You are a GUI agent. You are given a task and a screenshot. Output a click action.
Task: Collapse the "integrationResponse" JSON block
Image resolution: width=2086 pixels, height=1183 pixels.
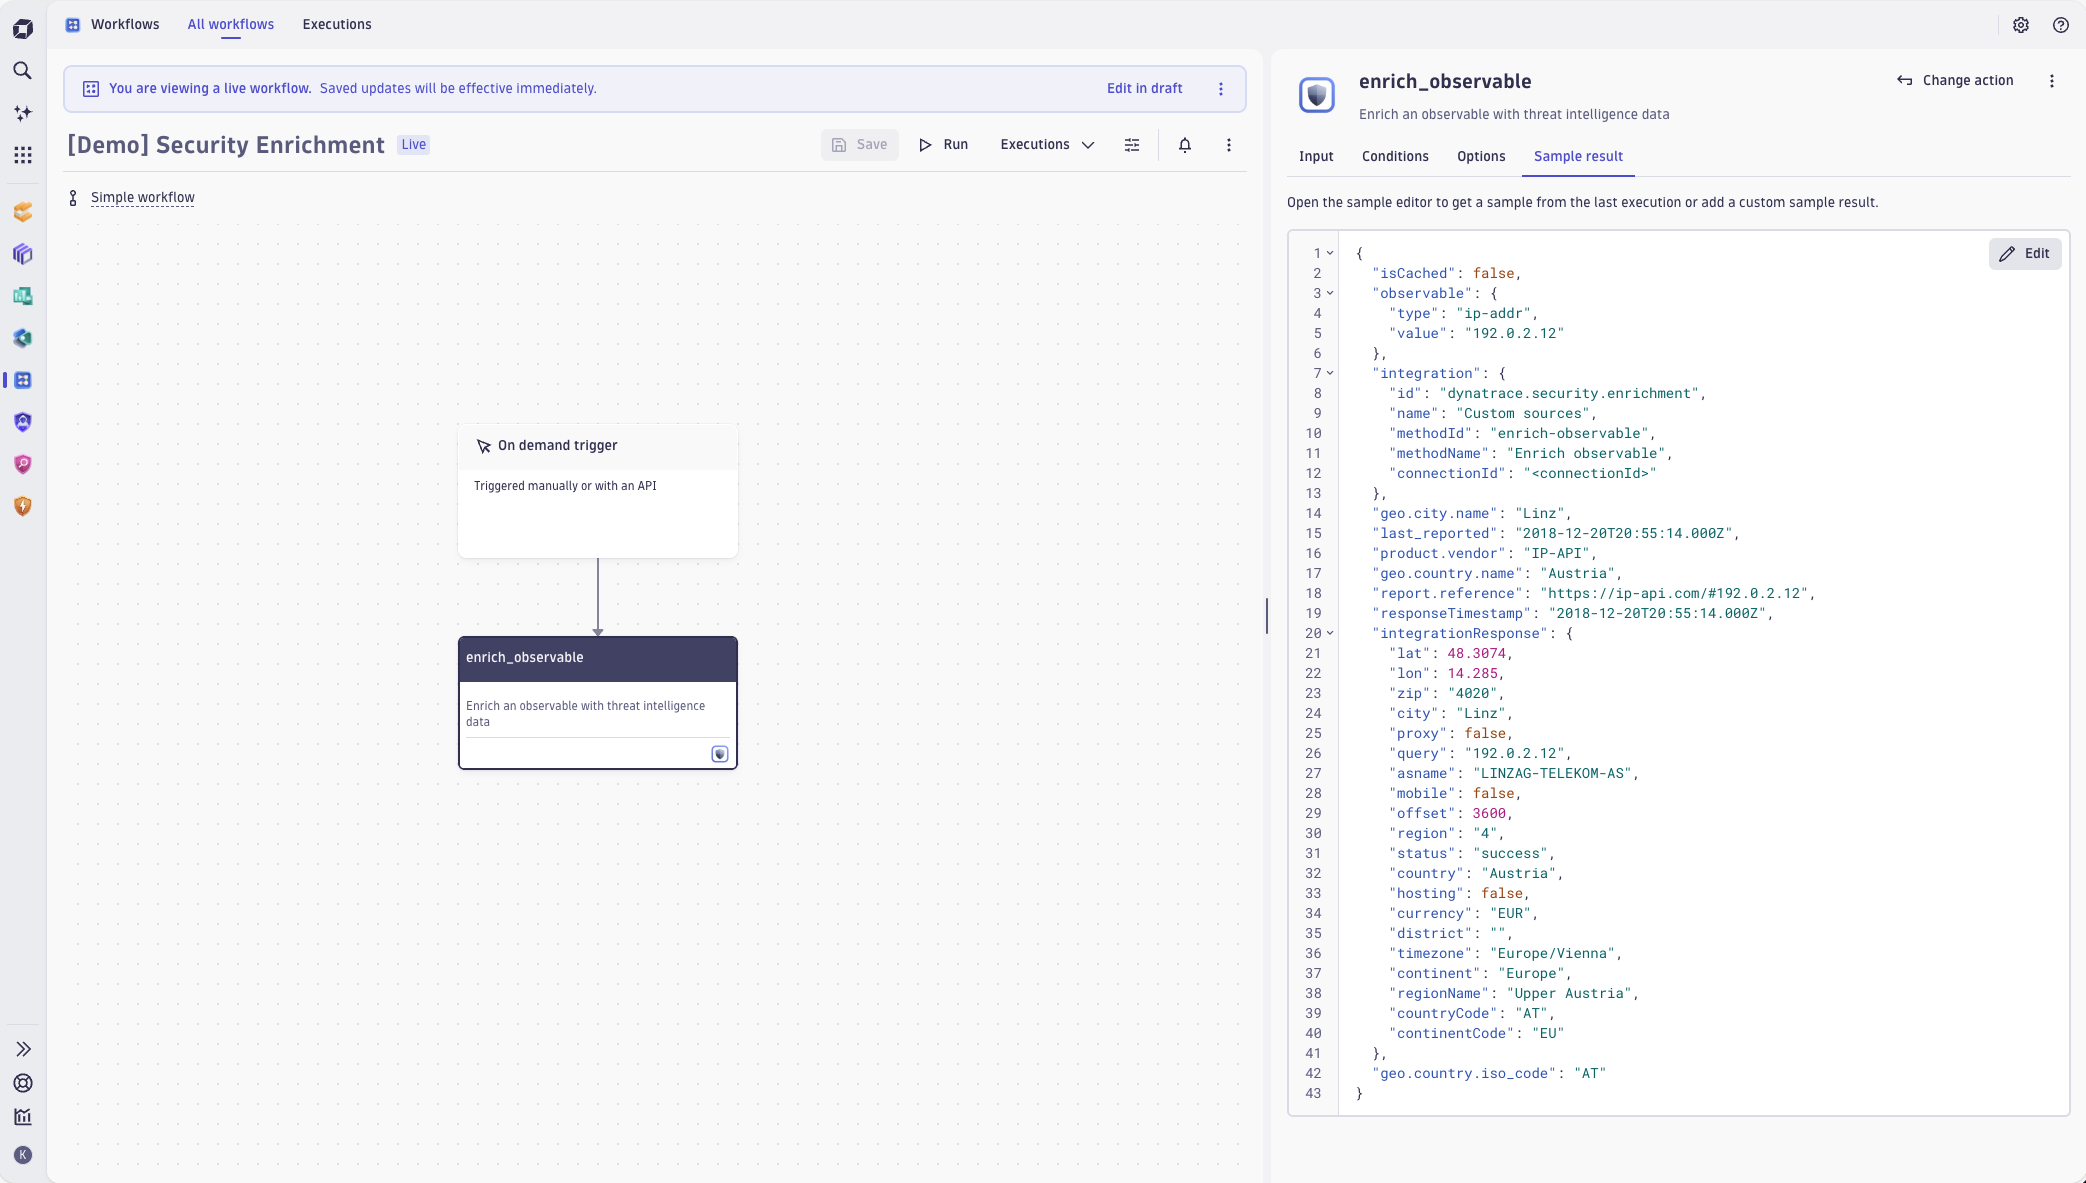(x=1330, y=633)
